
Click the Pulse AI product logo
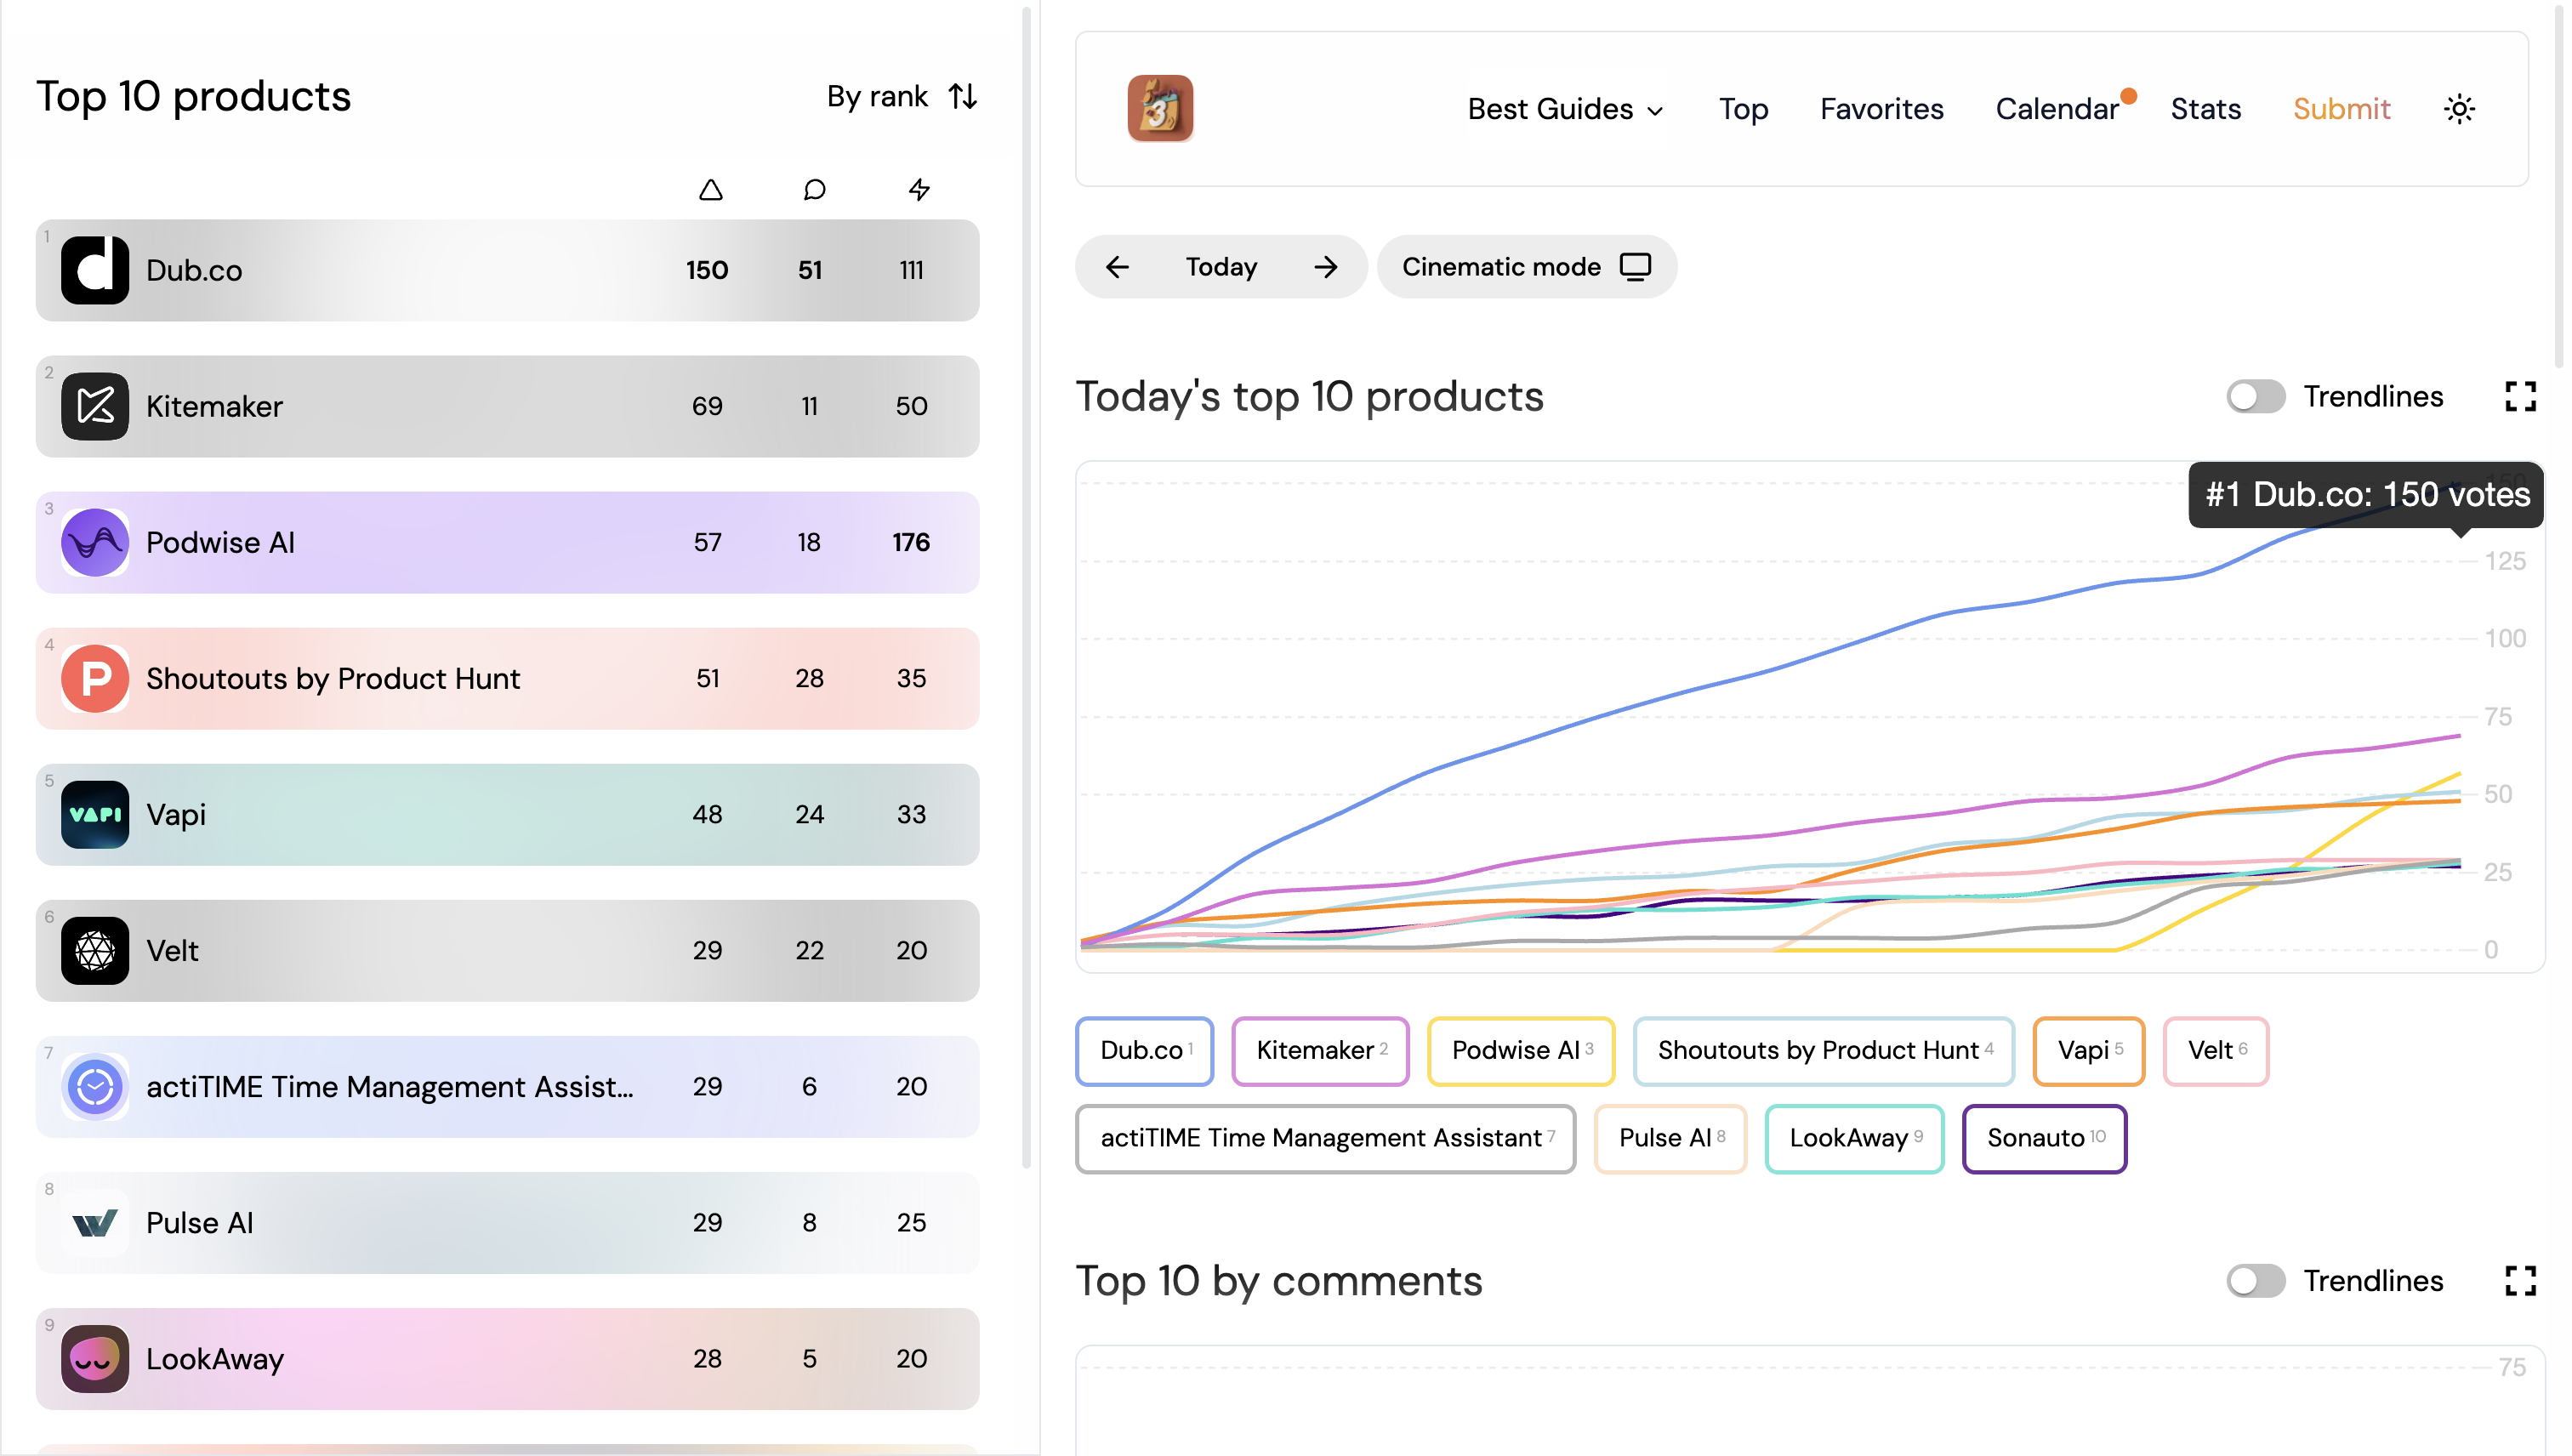[x=95, y=1222]
